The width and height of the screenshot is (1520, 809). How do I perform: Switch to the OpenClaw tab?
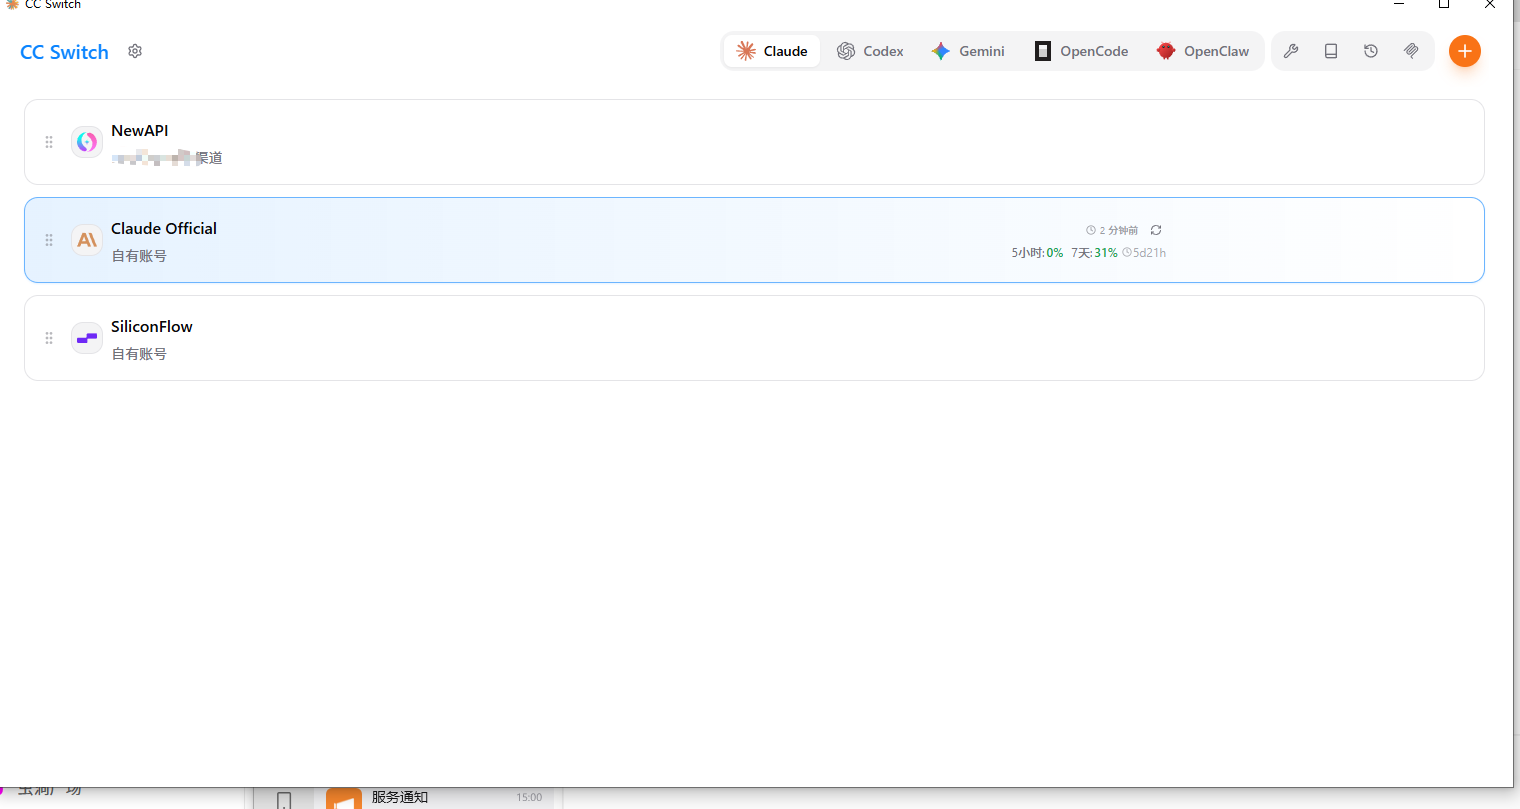point(1203,51)
